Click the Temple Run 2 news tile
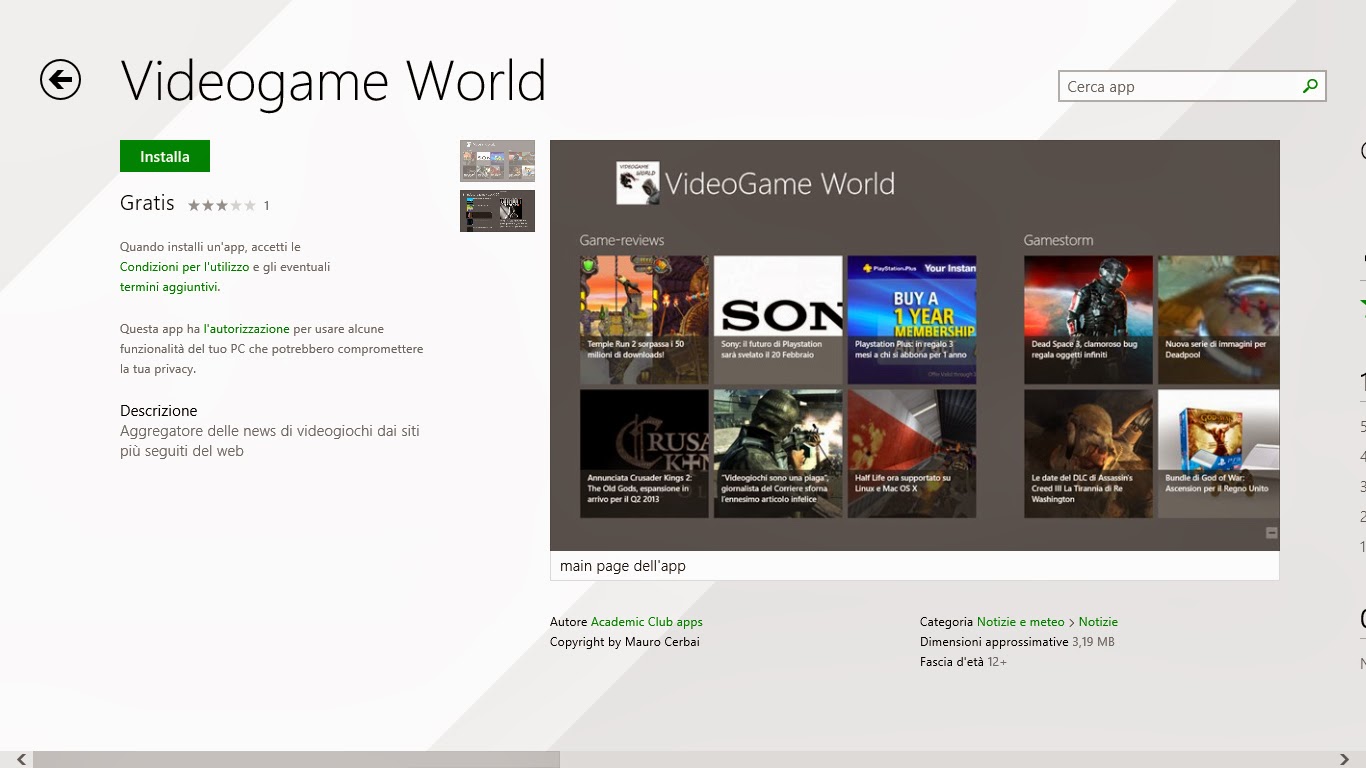 [644, 320]
